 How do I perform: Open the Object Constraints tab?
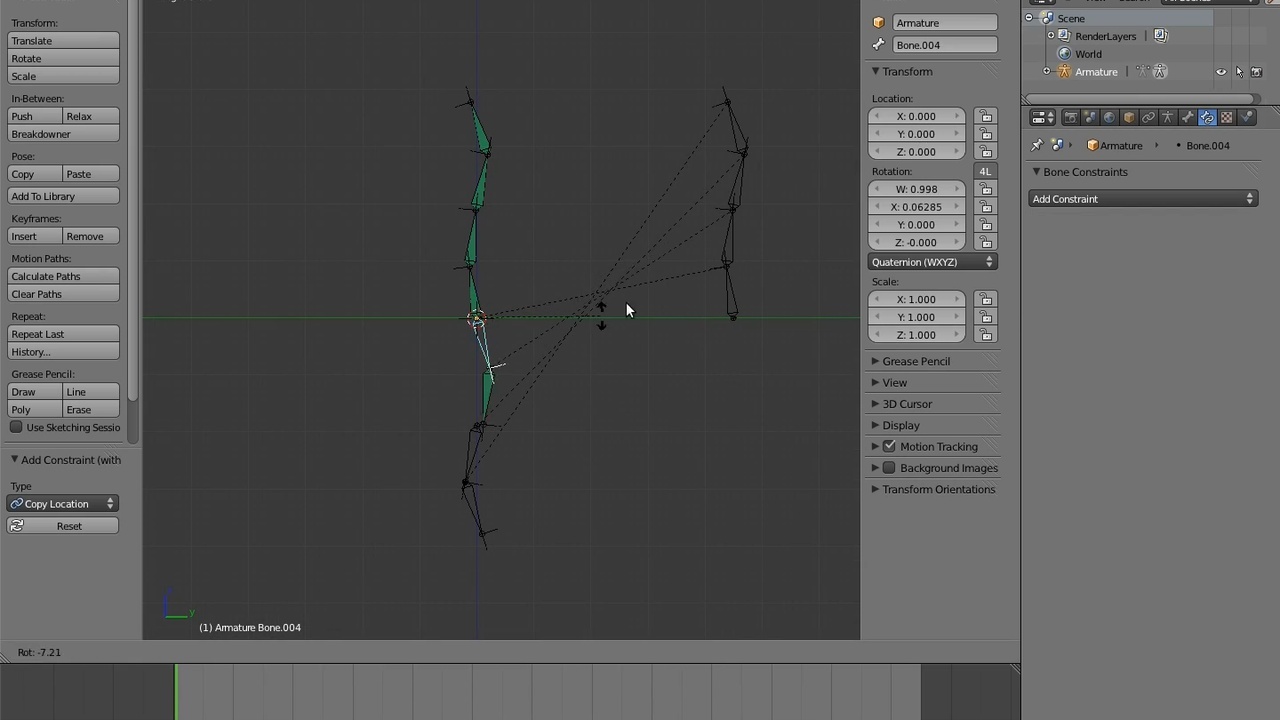1148,117
